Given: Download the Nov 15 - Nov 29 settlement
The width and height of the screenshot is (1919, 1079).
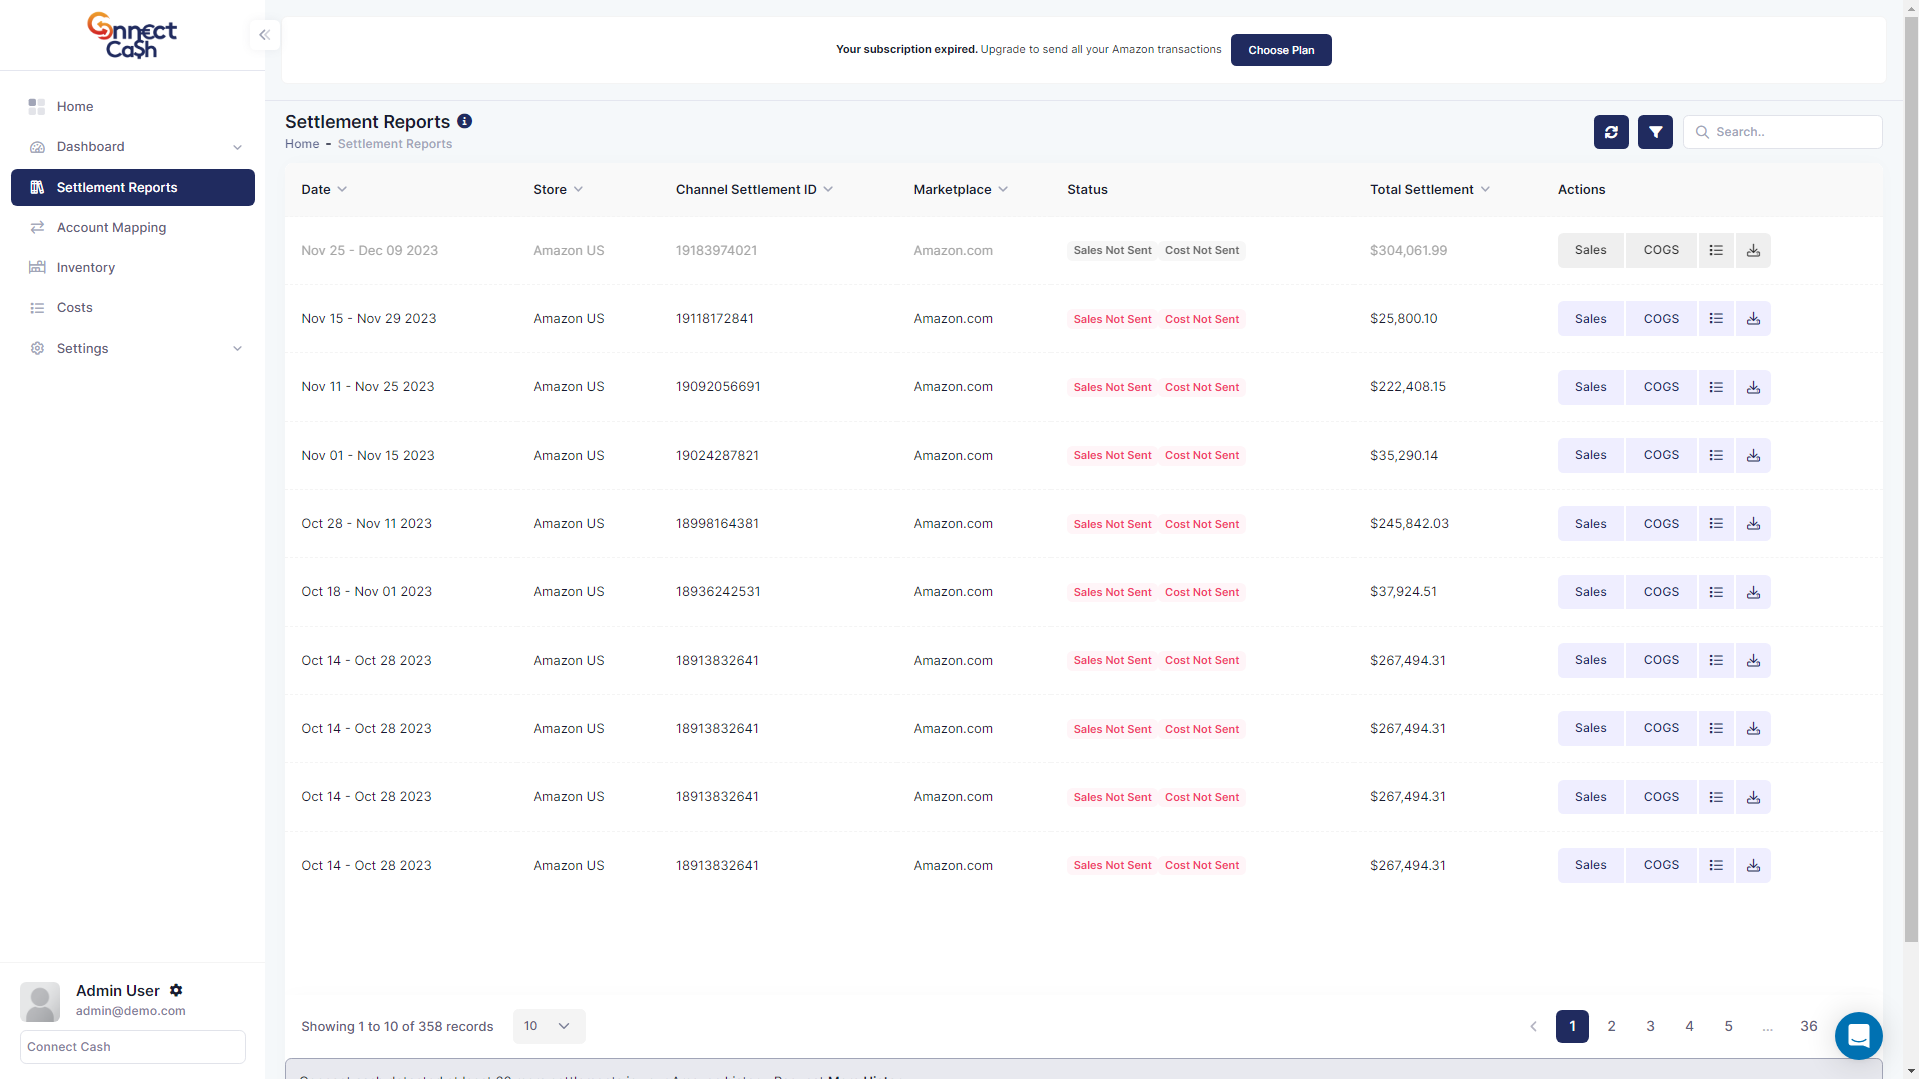Looking at the screenshot, I should (x=1753, y=319).
